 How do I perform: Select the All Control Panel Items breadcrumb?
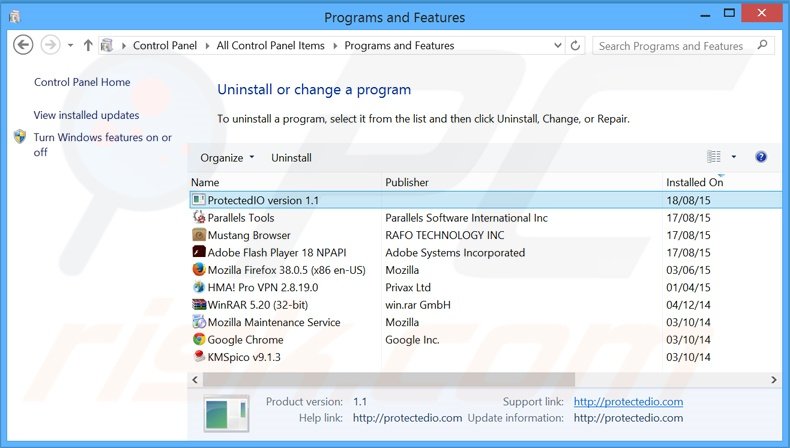point(271,45)
